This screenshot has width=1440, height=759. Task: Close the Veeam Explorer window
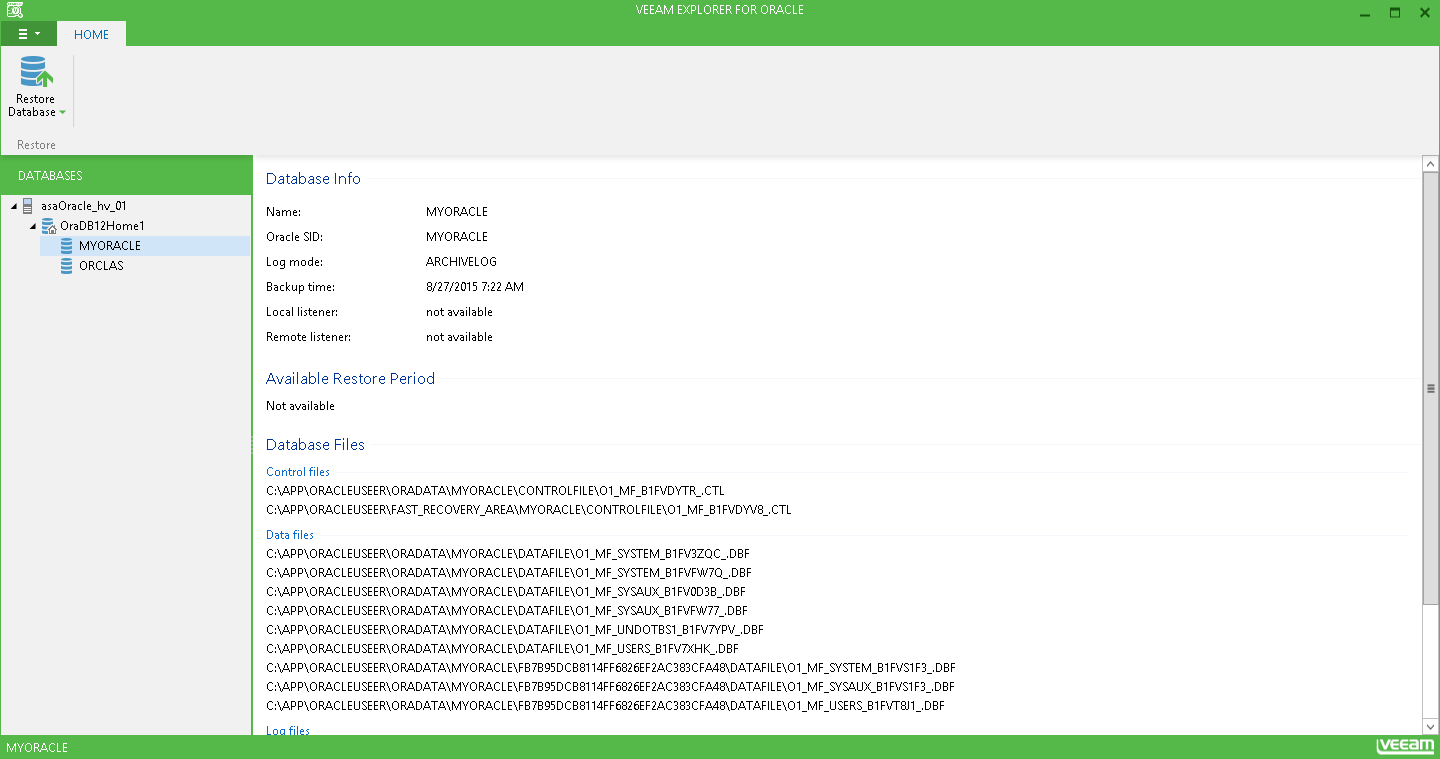point(1423,12)
